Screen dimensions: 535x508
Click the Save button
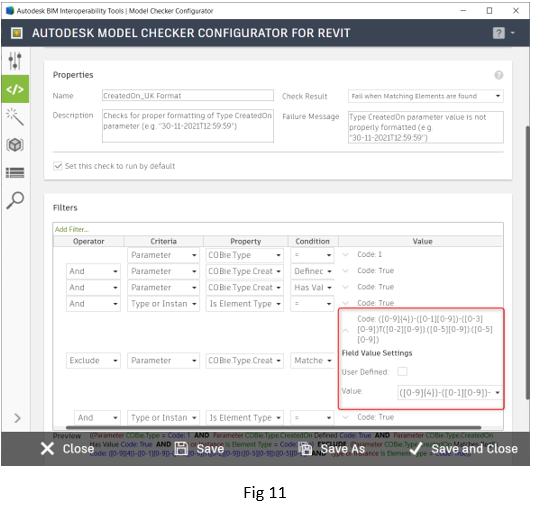pyautogui.click(x=199, y=448)
